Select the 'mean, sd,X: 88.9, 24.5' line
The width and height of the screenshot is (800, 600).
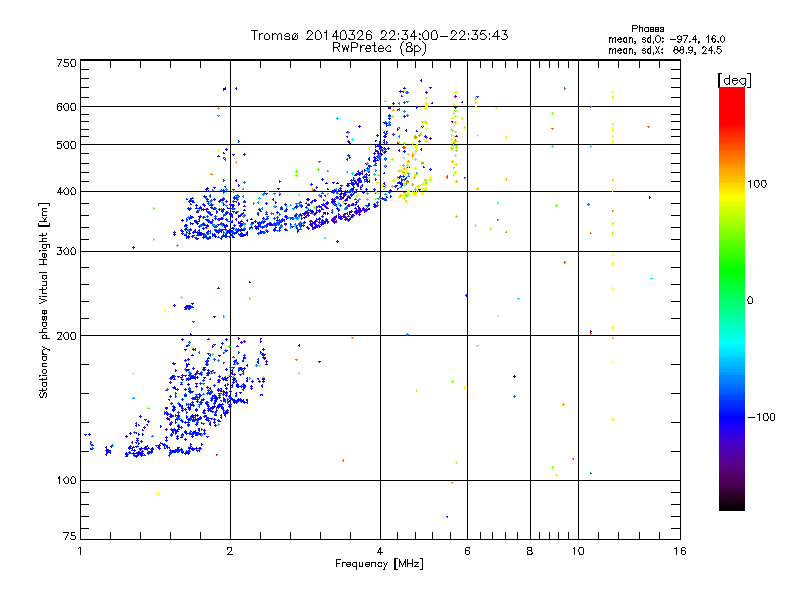(x=665, y=50)
